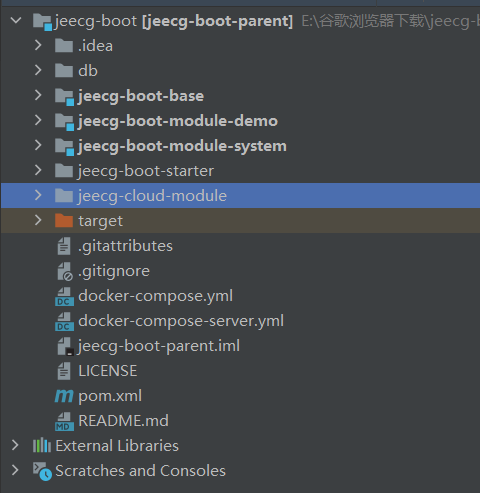The height and width of the screenshot is (493, 480).
Task: Click the docker-compose.yml DC icon
Action: pos(64,296)
